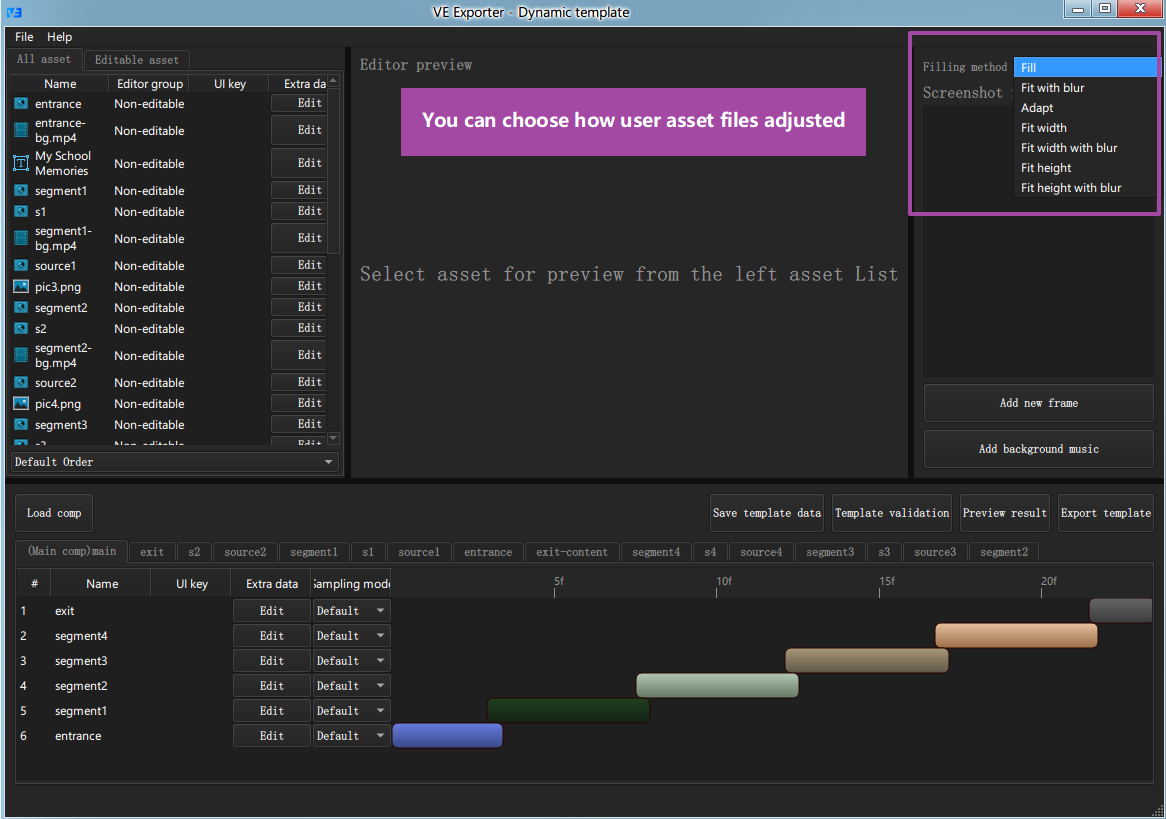Screen dimensions: 1166x819
Task: Click the pic3.png image icon
Action: 21,286
